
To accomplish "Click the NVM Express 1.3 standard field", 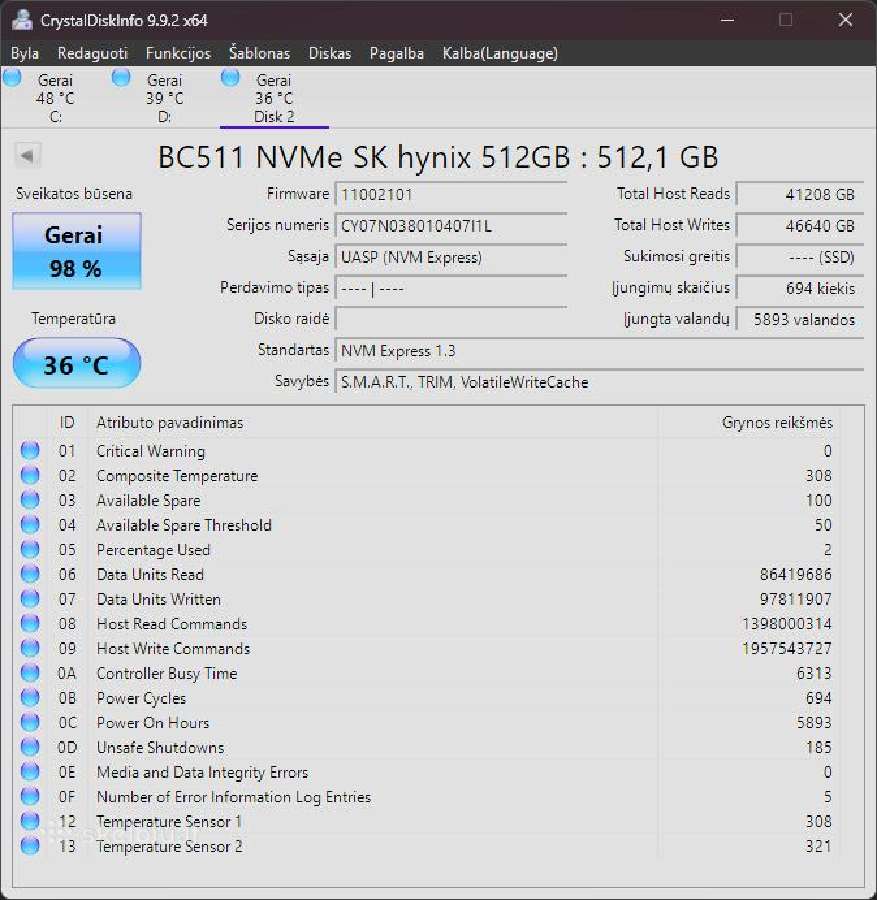I will [600, 351].
